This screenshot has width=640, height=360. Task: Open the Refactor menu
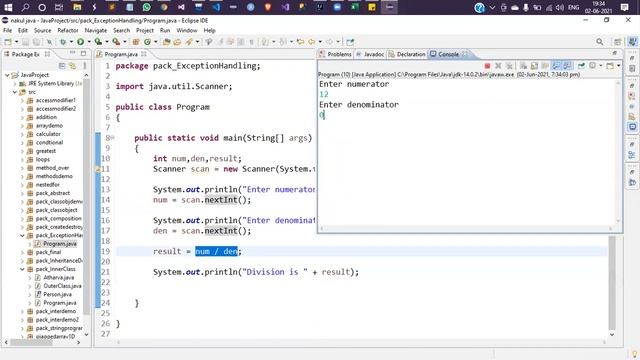tap(68, 31)
